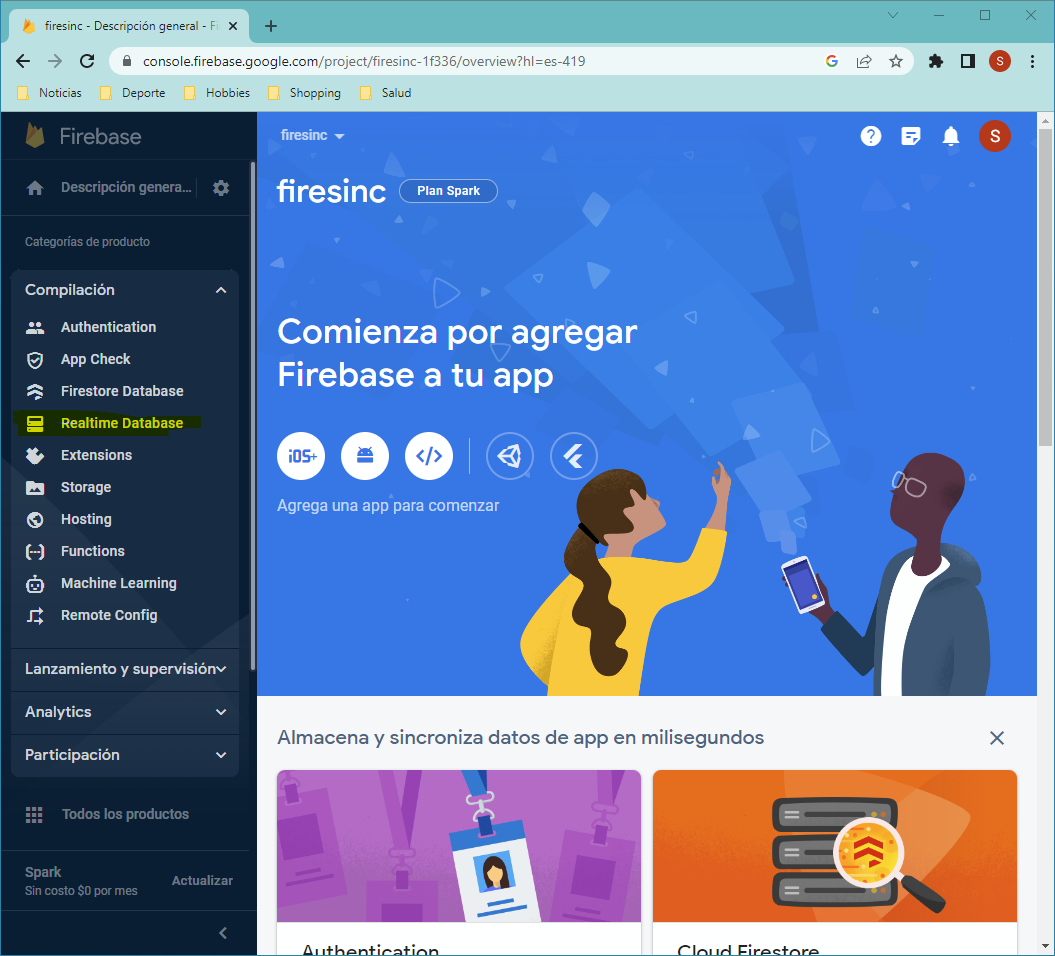Open the Cloud Firestore product card image
This screenshot has height=956, width=1055.
coord(834,846)
